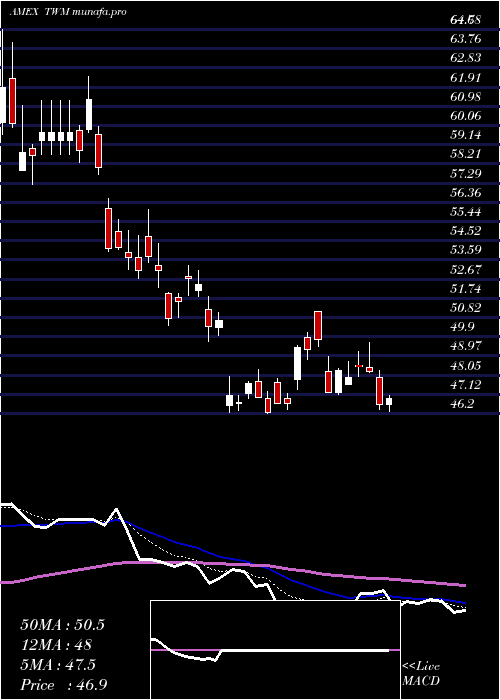Click the 53.59 price axis label
The width and height of the screenshot is (500, 700).
[466, 250]
